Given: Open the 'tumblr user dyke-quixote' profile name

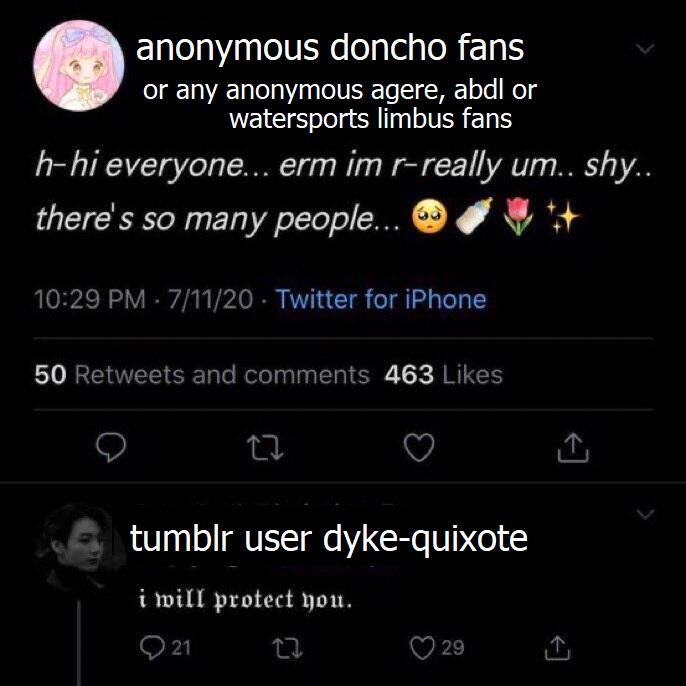Looking at the screenshot, I should tap(329, 539).
